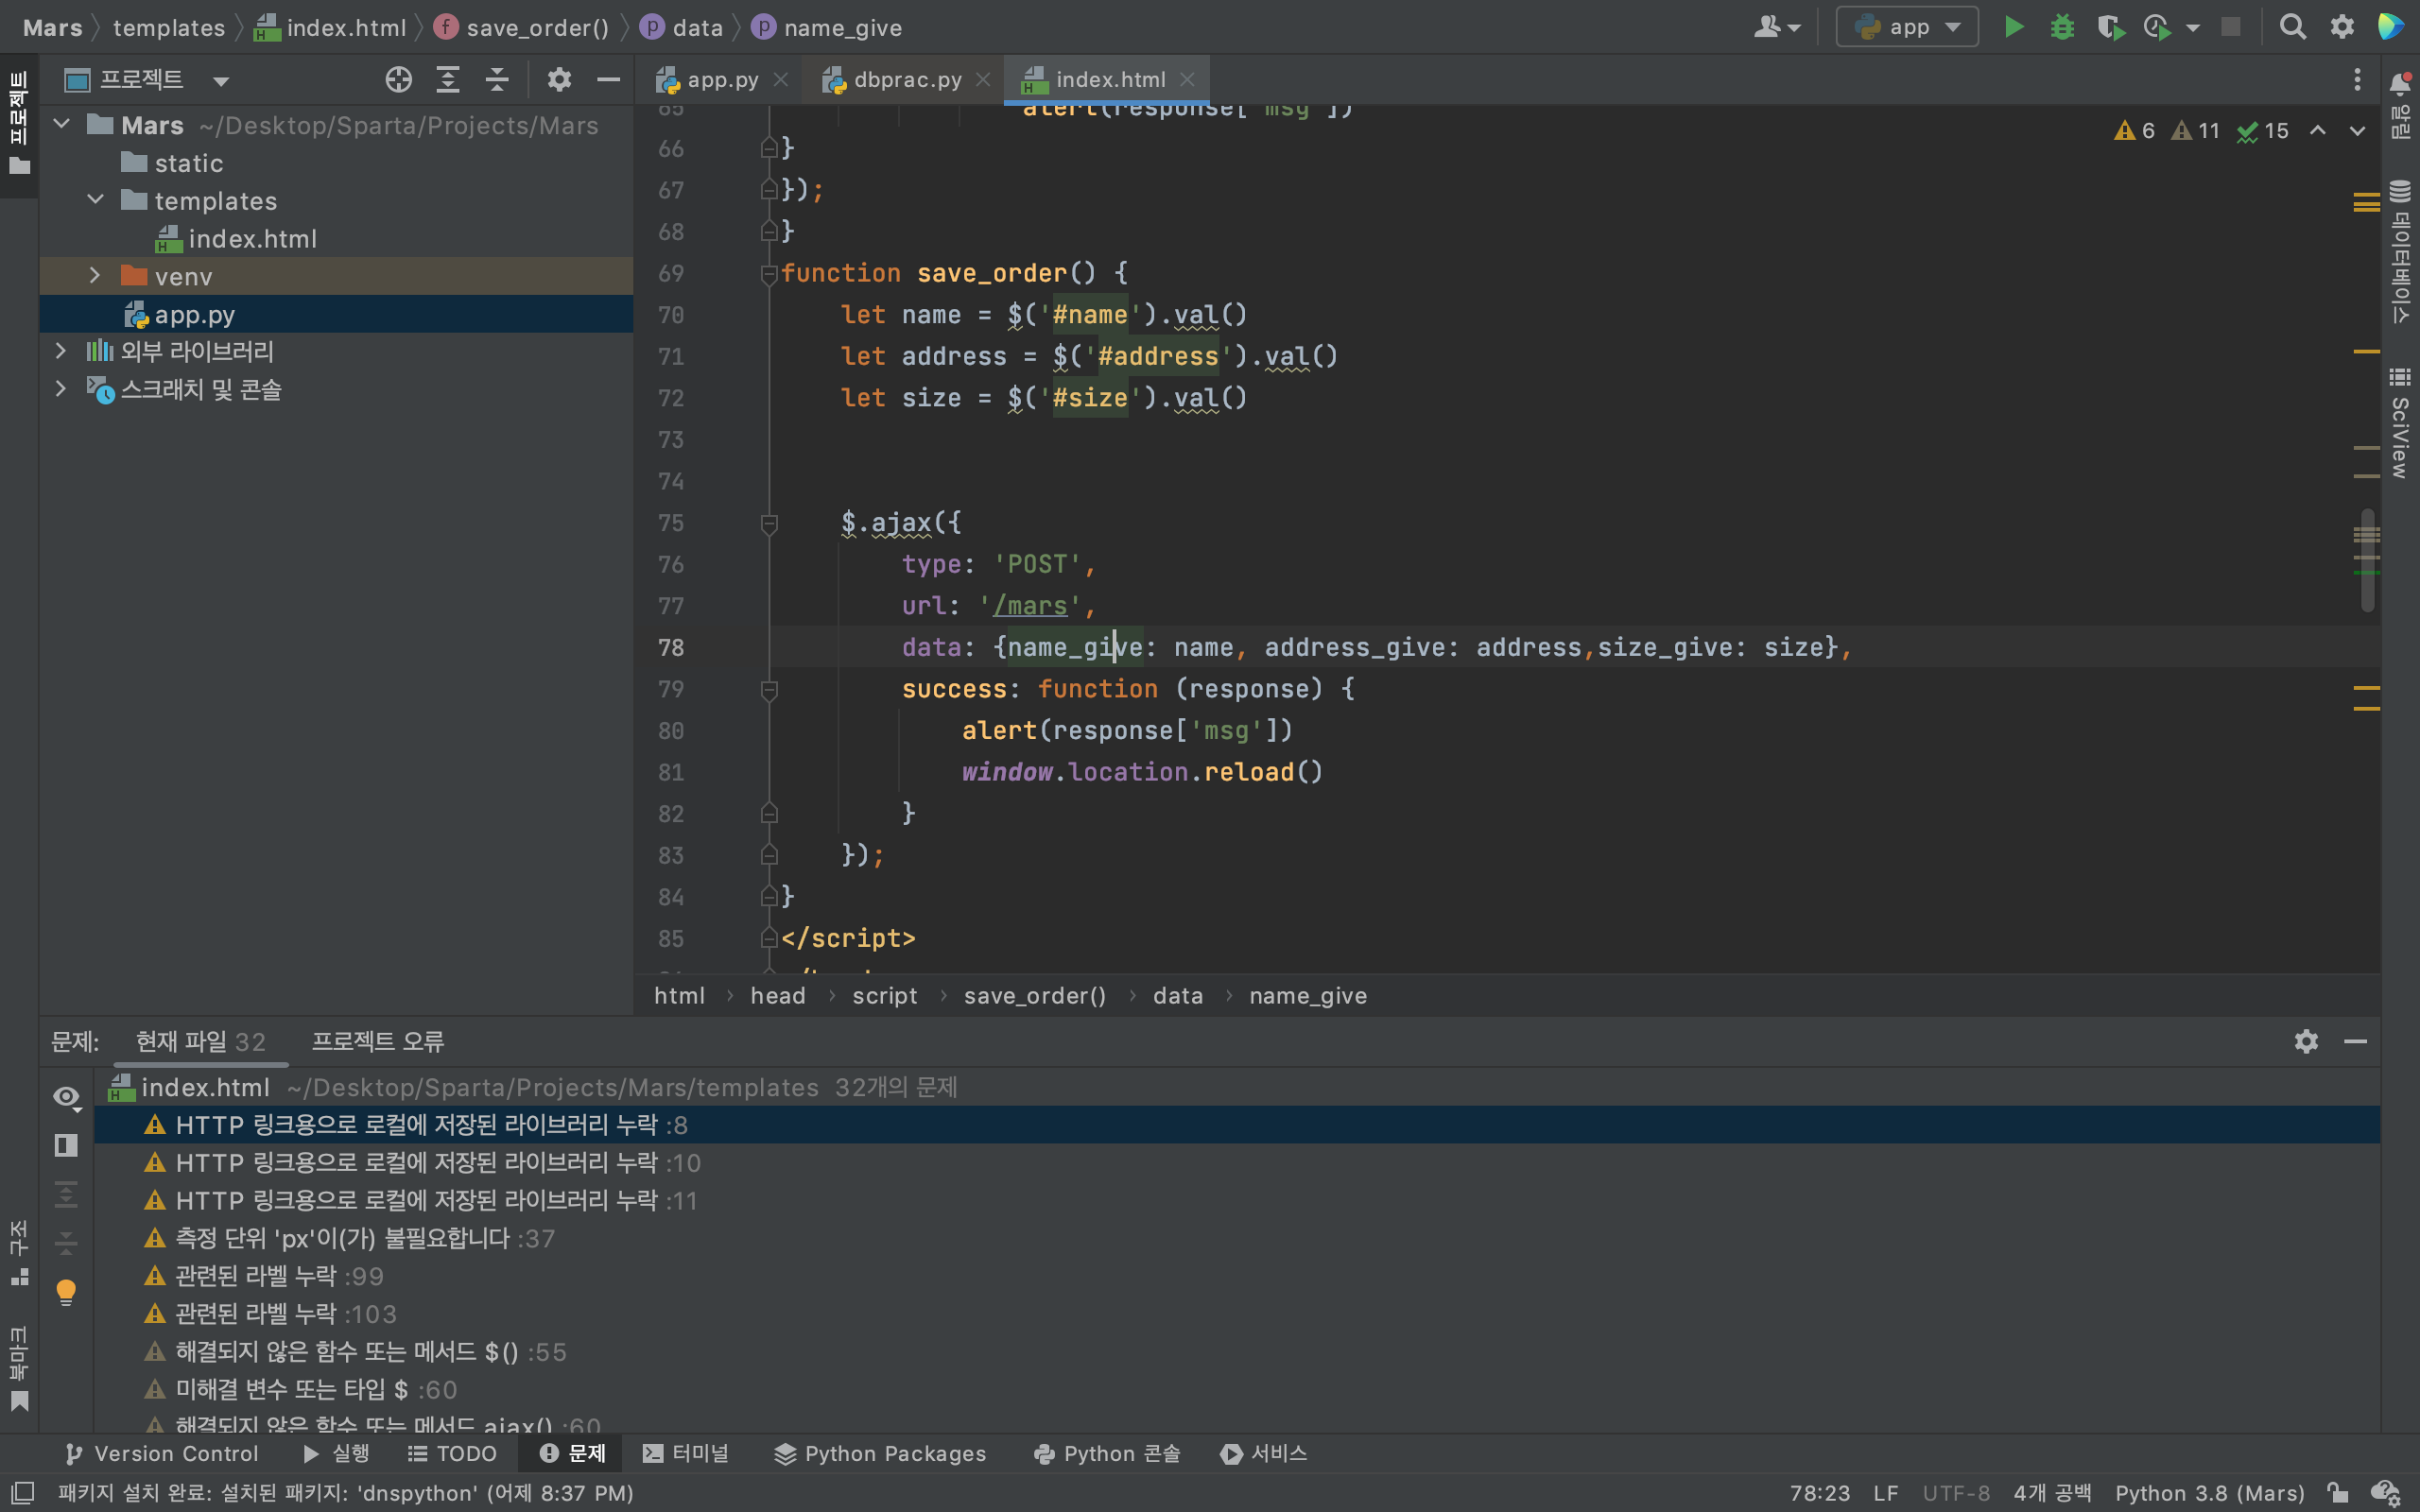
Task: Expand the venv folder
Action: tap(95, 275)
